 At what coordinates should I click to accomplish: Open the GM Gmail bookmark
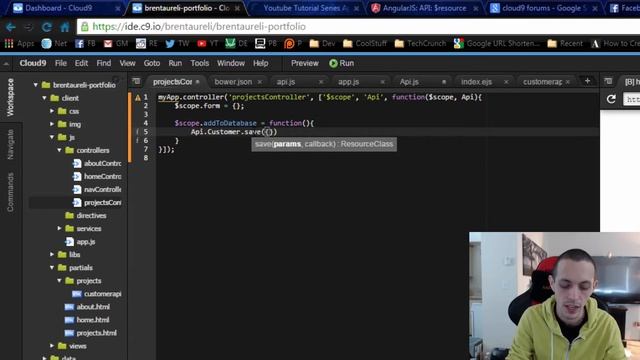point(116,43)
